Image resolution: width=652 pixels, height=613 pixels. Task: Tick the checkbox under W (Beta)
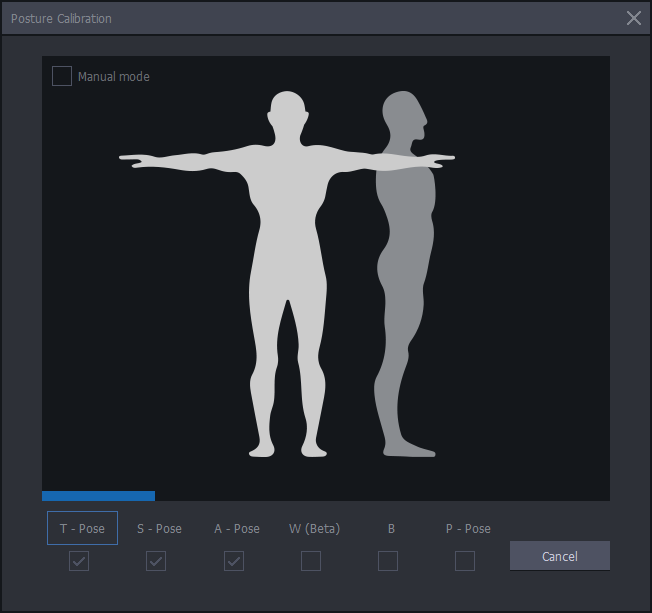(311, 561)
